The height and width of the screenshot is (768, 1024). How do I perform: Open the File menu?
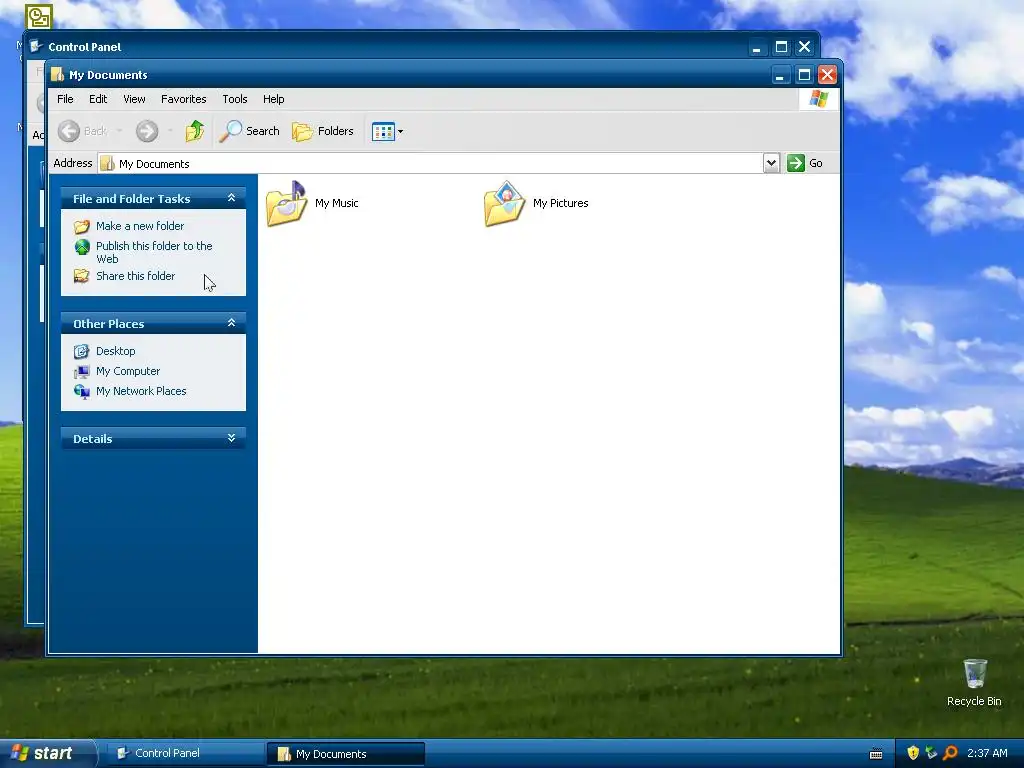pos(65,99)
